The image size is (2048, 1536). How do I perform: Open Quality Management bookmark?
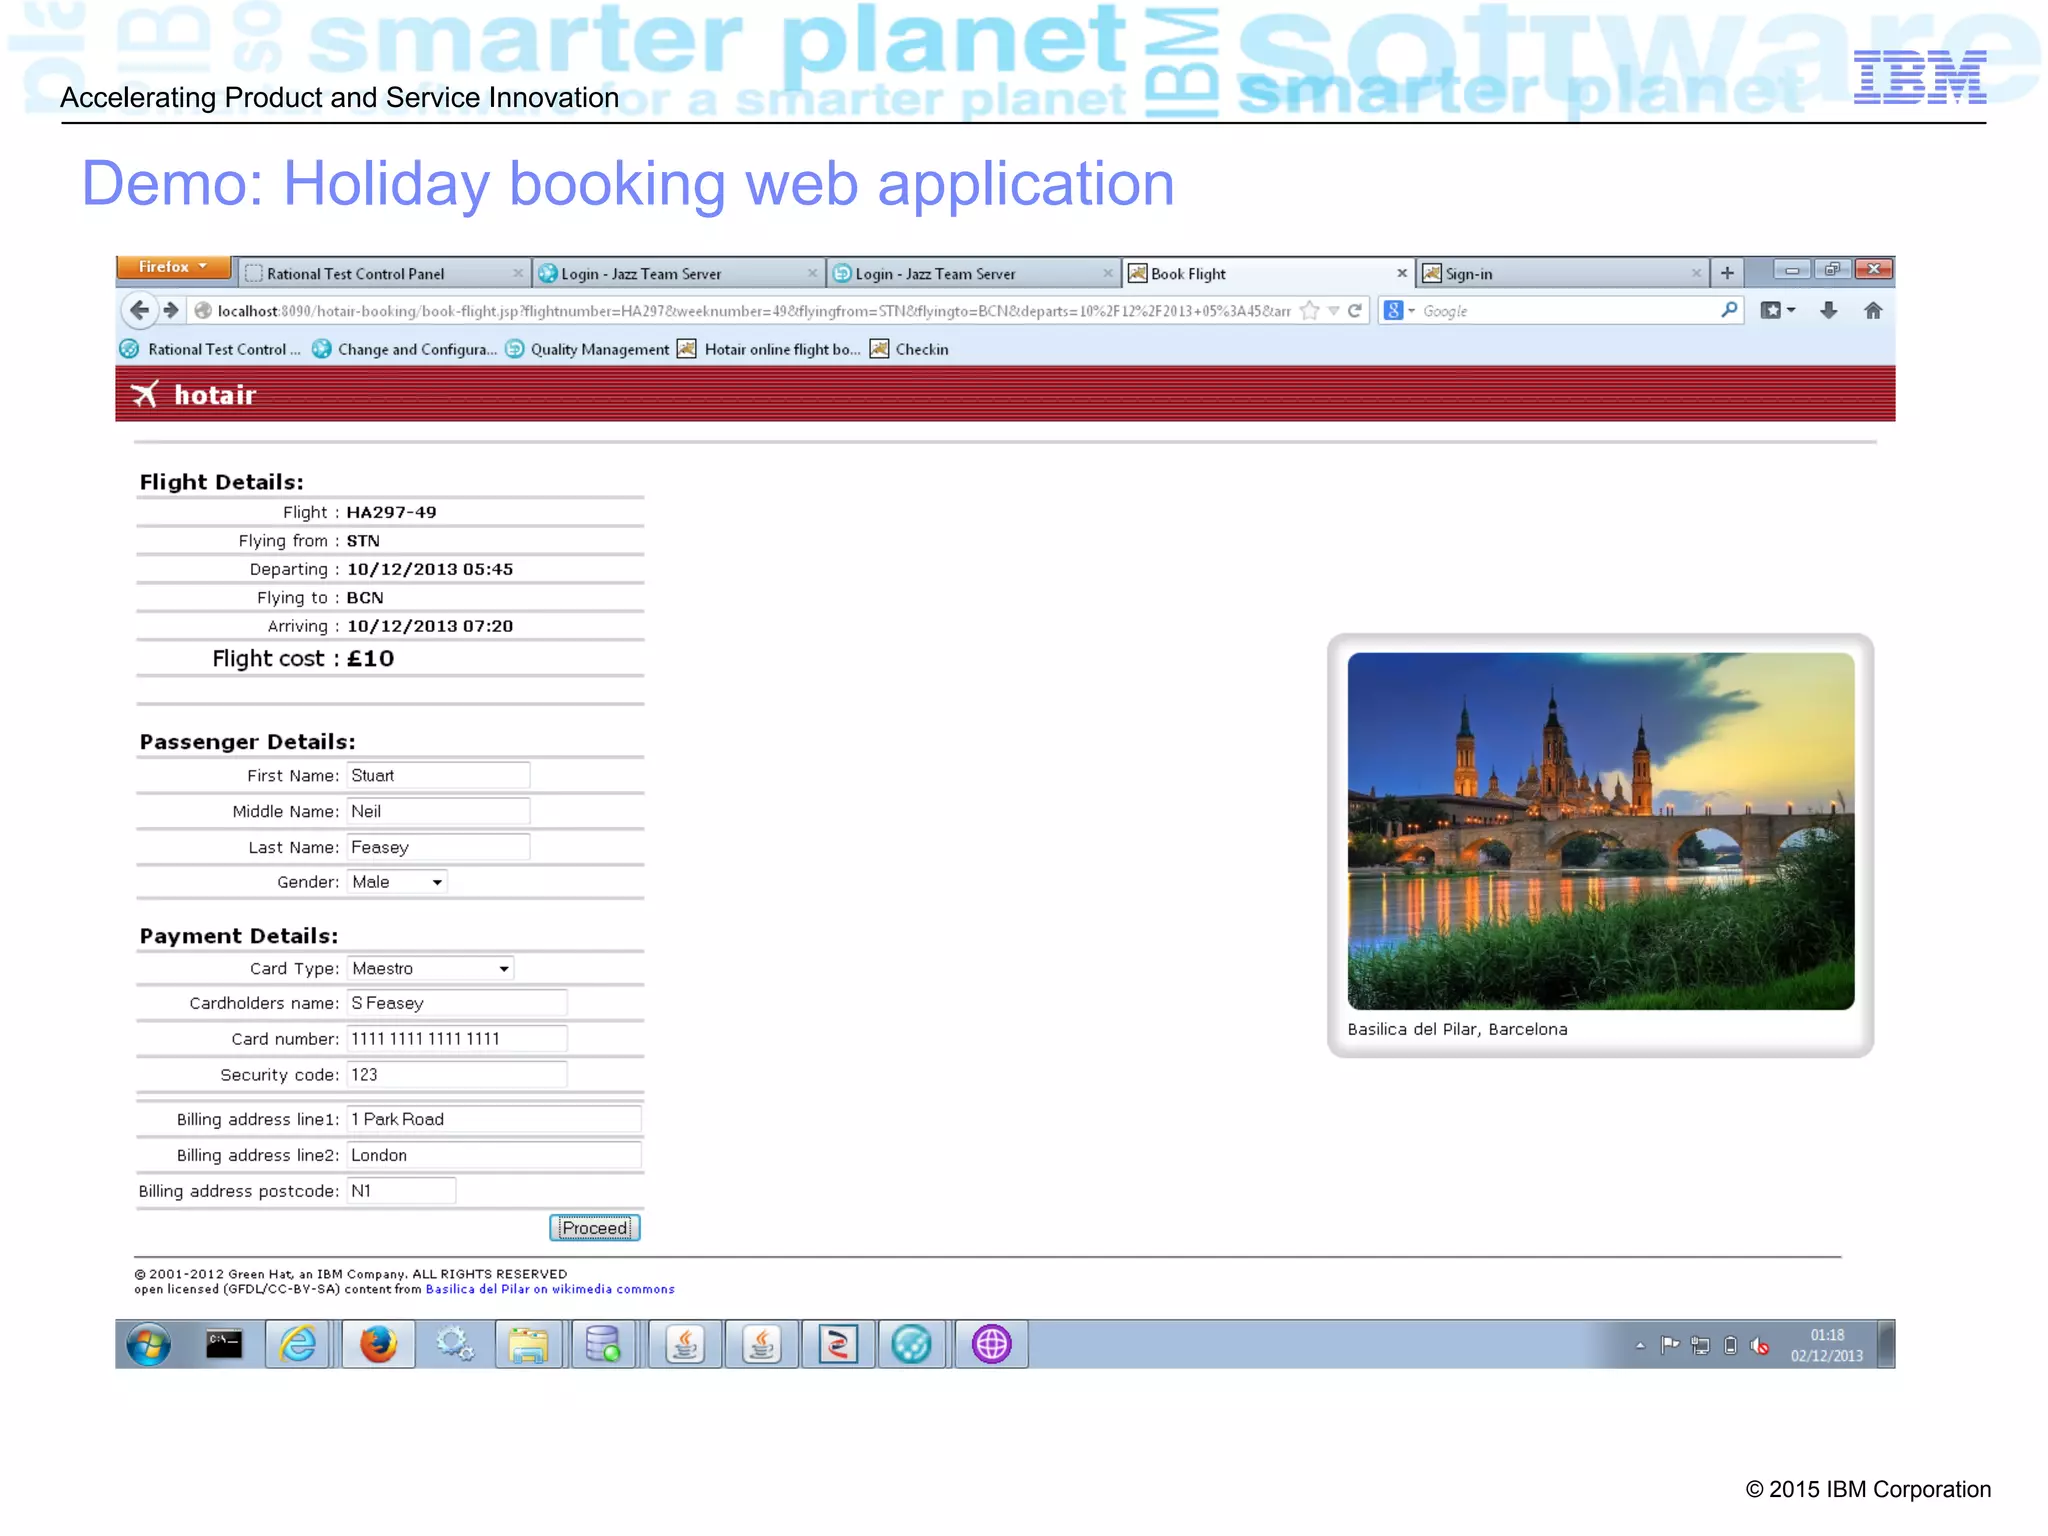[588, 349]
